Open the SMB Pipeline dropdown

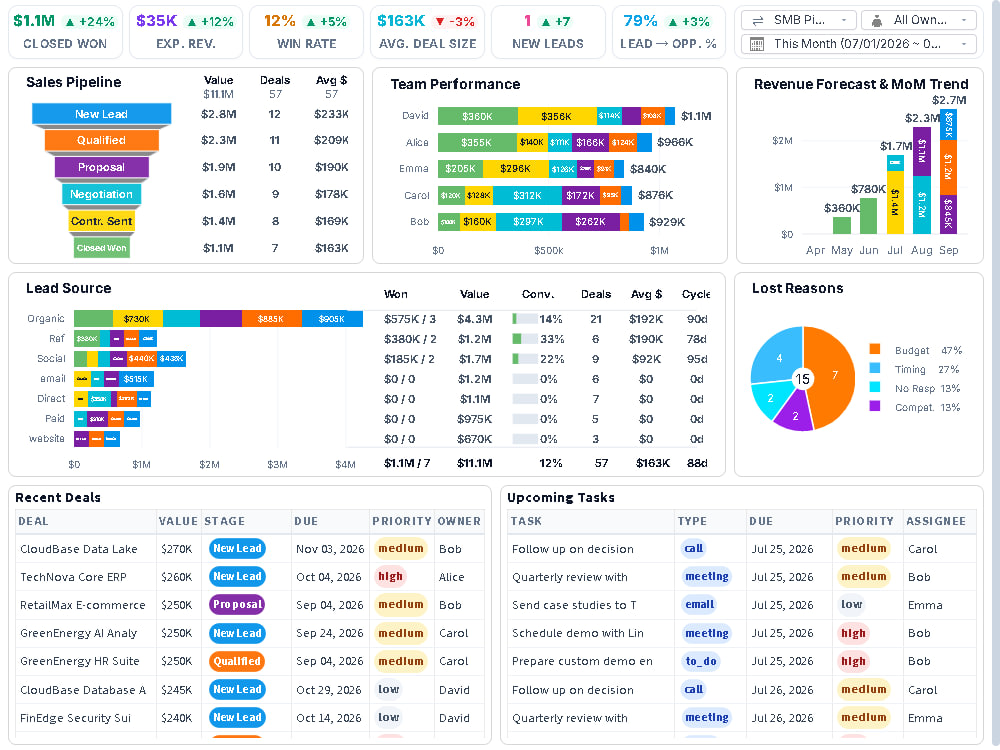click(798, 20)
